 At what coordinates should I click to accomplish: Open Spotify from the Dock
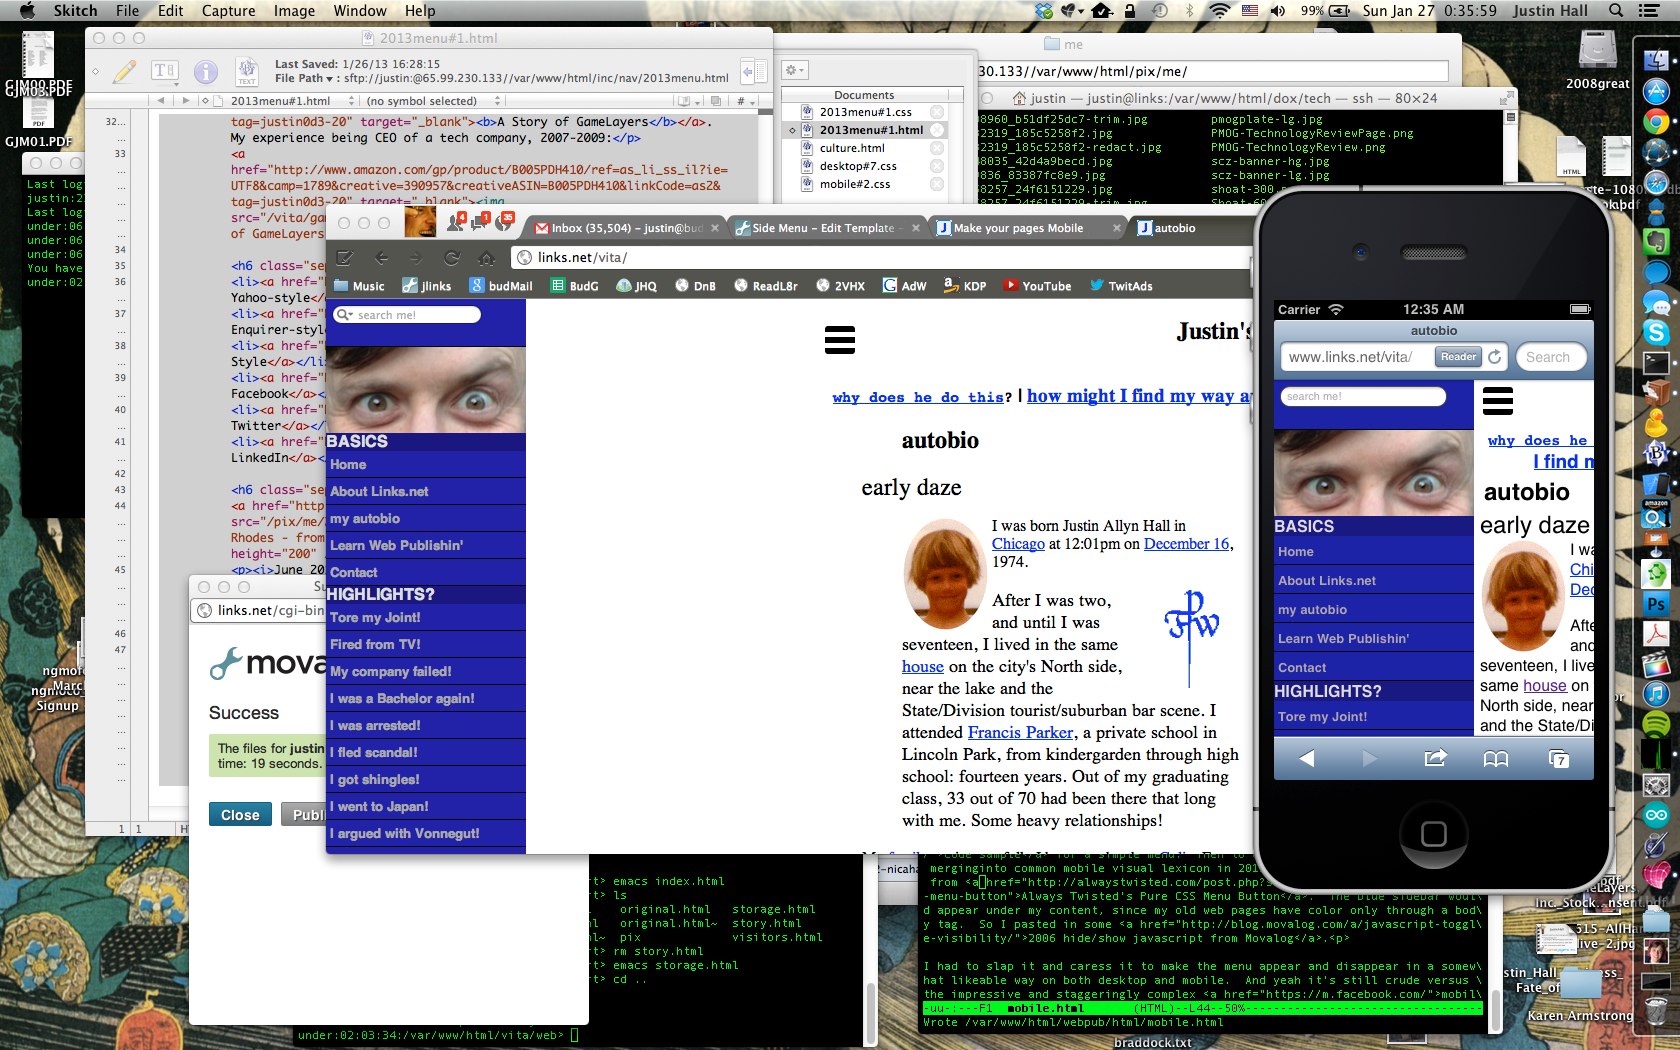coord(1656,725)
